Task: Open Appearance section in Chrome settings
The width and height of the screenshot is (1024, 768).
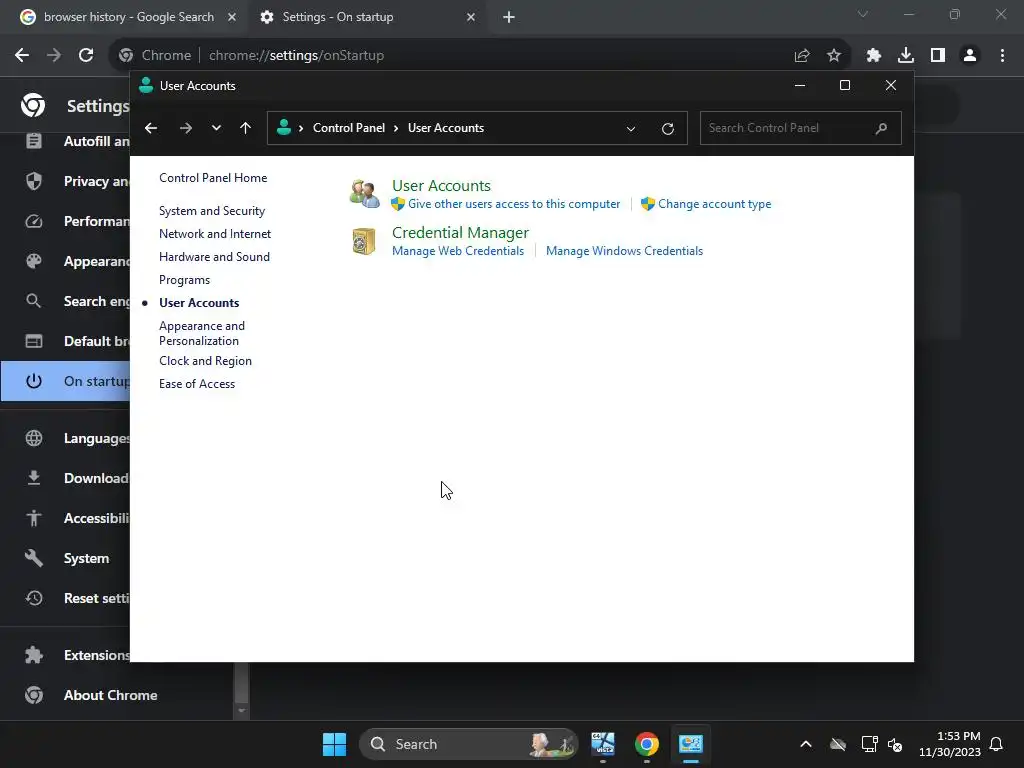Action: (x=65, y=261)
